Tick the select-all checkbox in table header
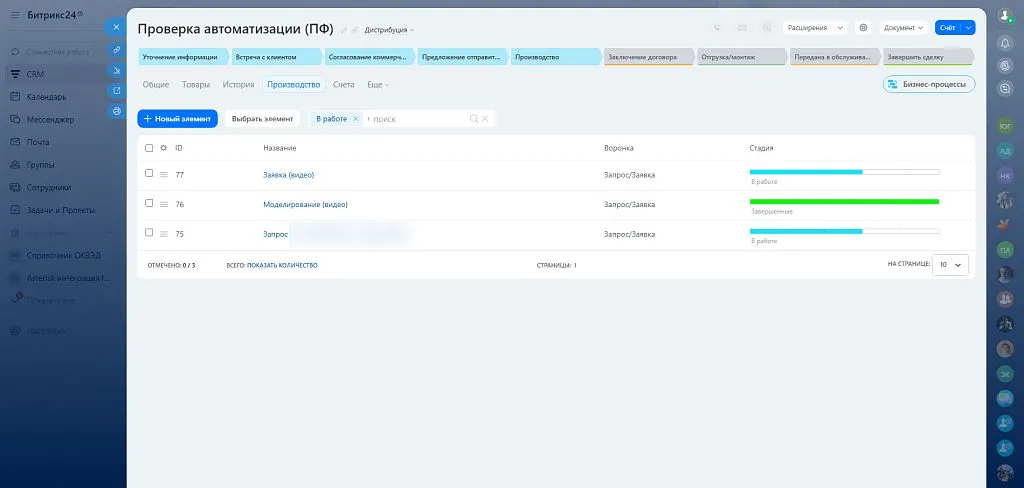The image size is (1024, 488). click(x=149, y=148)
